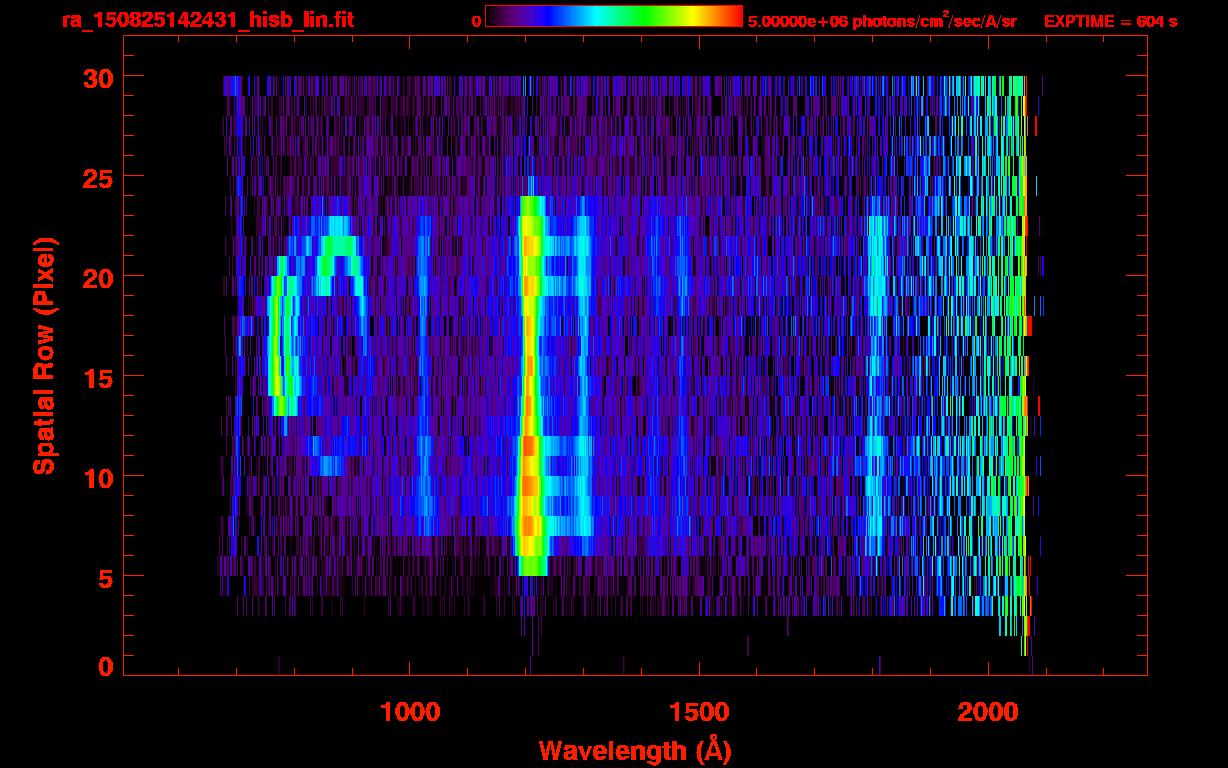The width and height of the screenshot is (1228, 768).
Task: Click the EXPTIME = 604 s label
Action: 1110,21
